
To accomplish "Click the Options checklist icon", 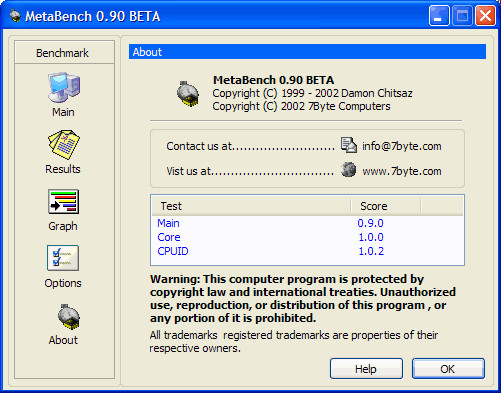I will pos(63,258).
